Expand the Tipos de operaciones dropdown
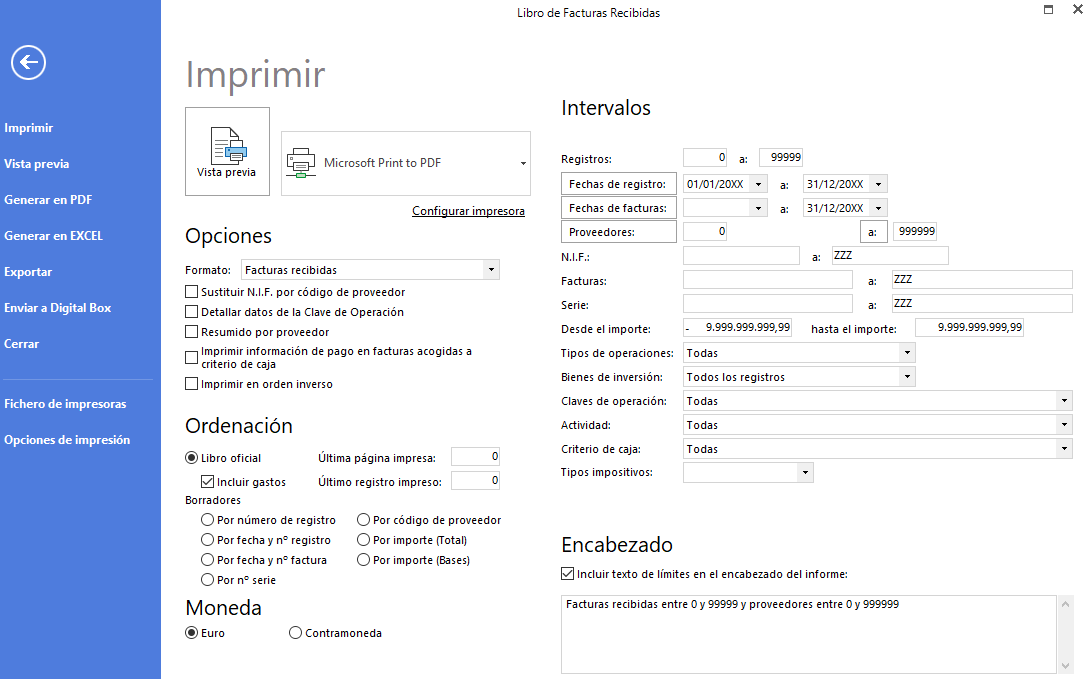Screen dimensions: 1092x679 point(907,353)
